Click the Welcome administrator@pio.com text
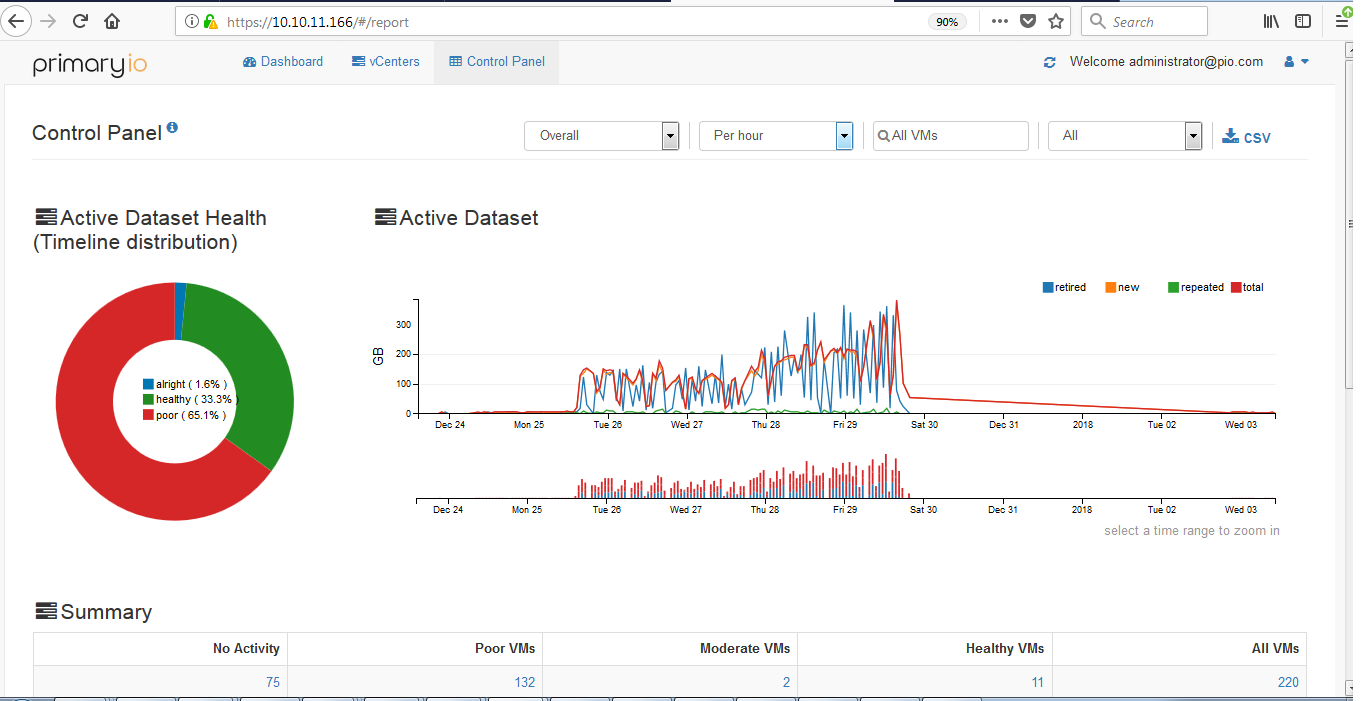 tap(1166, 62)
